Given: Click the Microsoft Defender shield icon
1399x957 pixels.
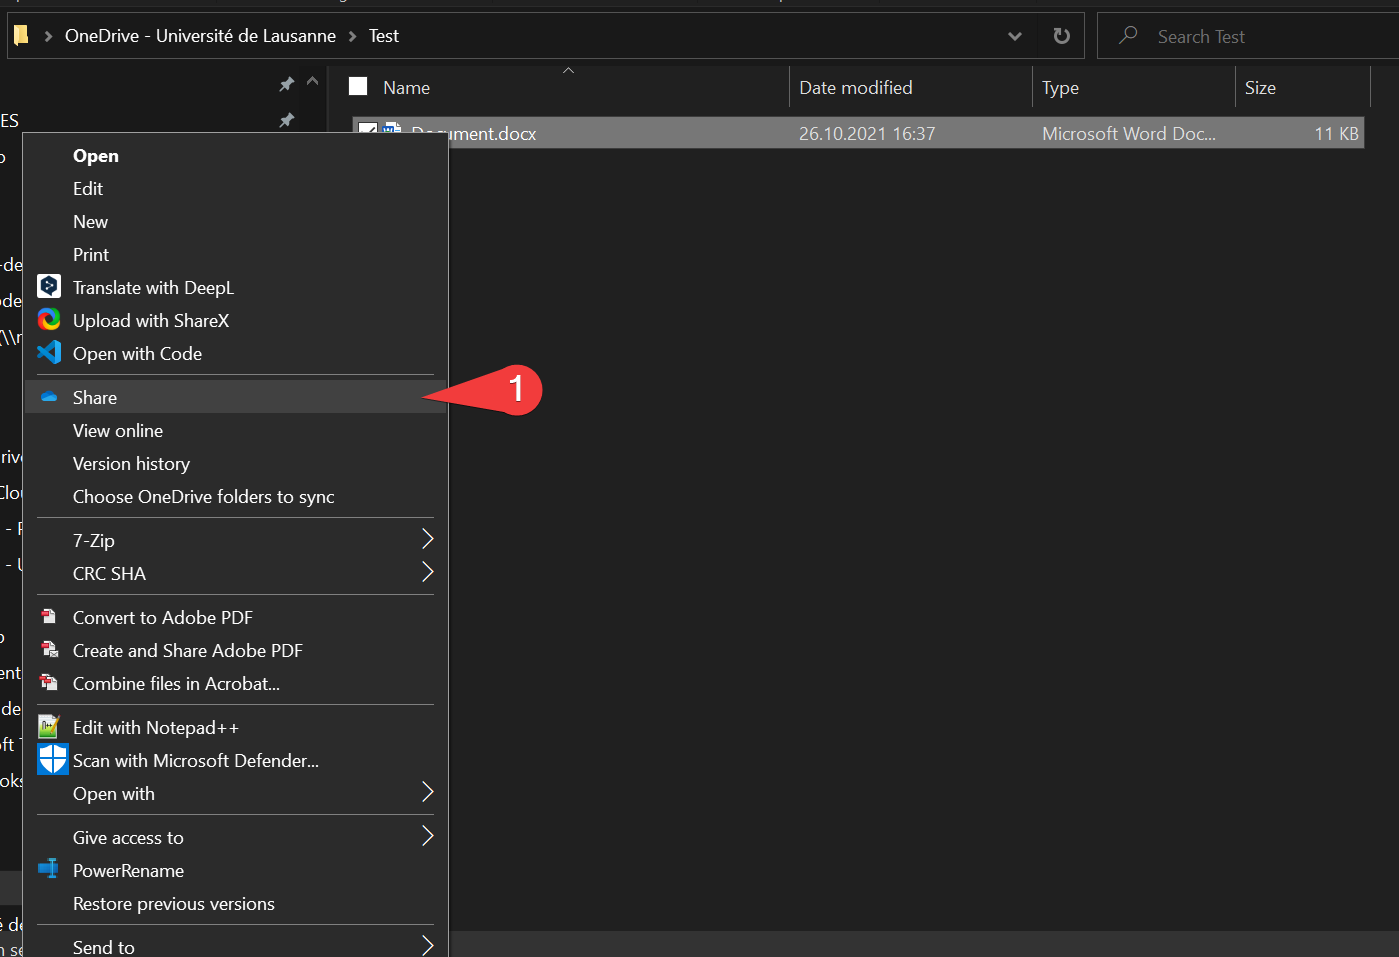Looking at the screenshot, I should tap(52, 760).
